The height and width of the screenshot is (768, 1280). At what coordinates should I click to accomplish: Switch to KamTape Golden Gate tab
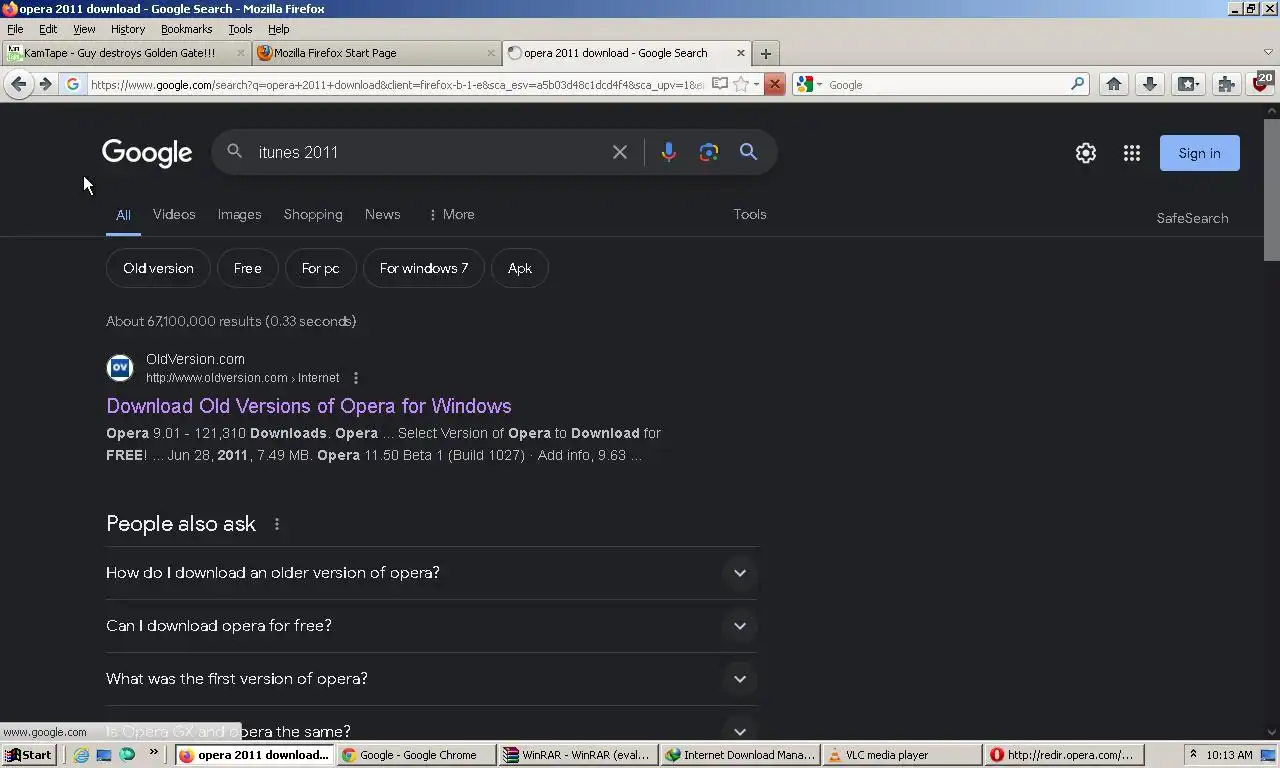click(125, 53)
